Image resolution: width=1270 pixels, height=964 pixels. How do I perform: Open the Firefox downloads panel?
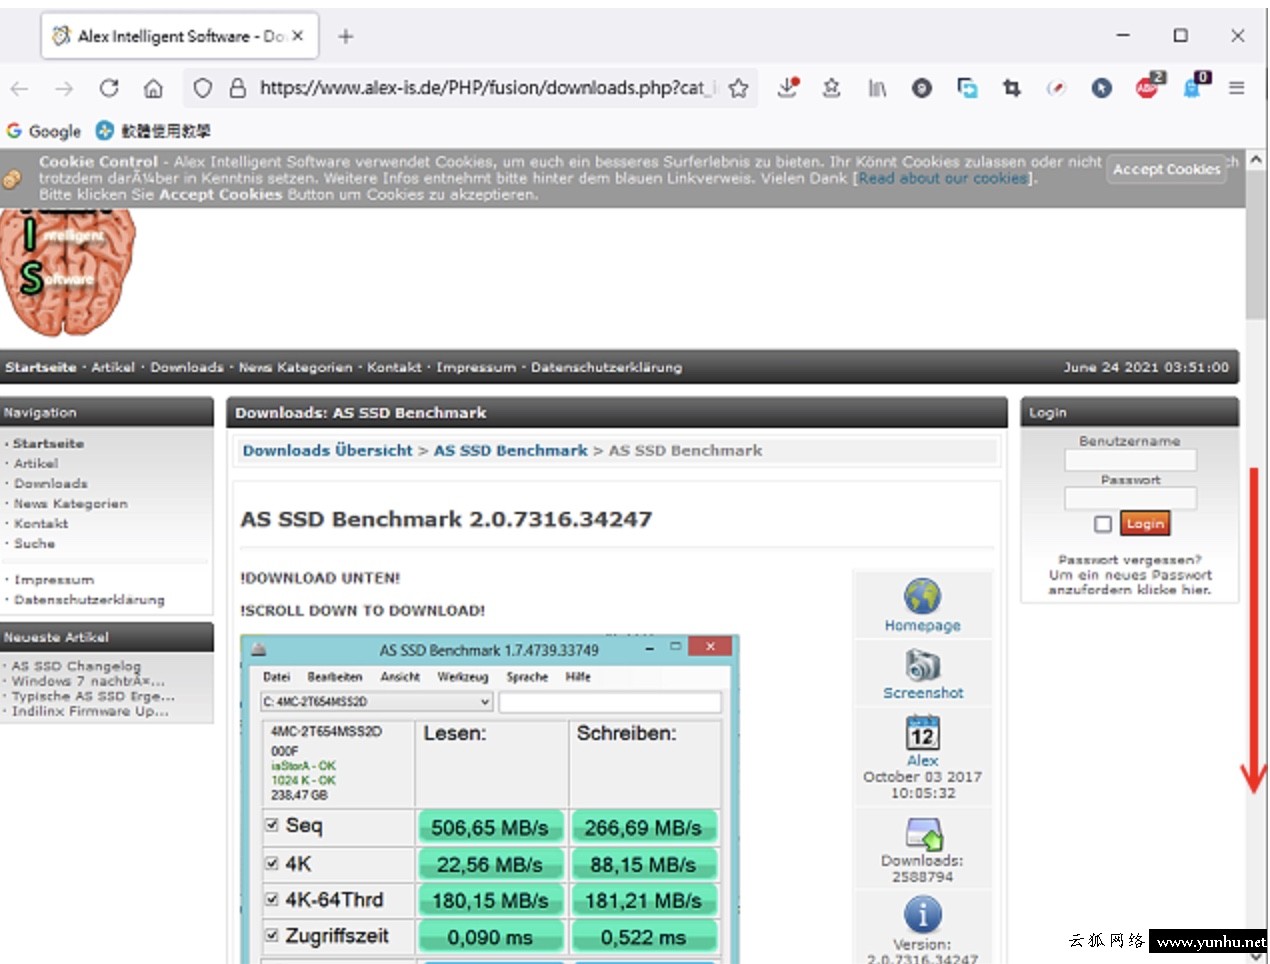click(788, 88)
